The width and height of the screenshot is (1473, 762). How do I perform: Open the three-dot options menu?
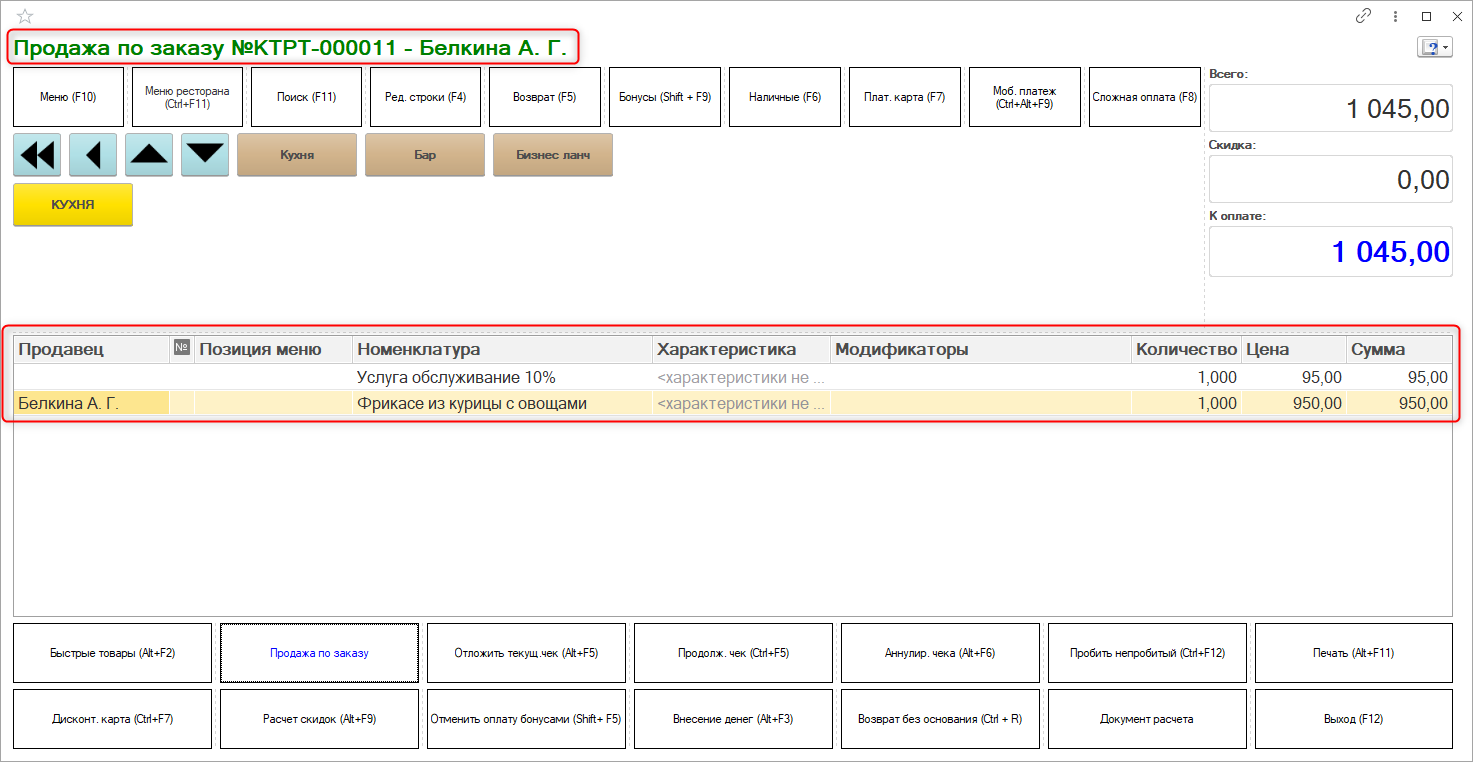click(x=1395, y=16)
